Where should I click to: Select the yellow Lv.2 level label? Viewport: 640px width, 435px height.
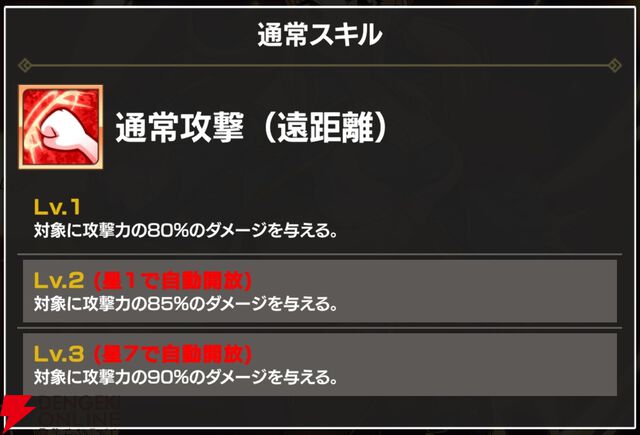(x=56, y=281)
